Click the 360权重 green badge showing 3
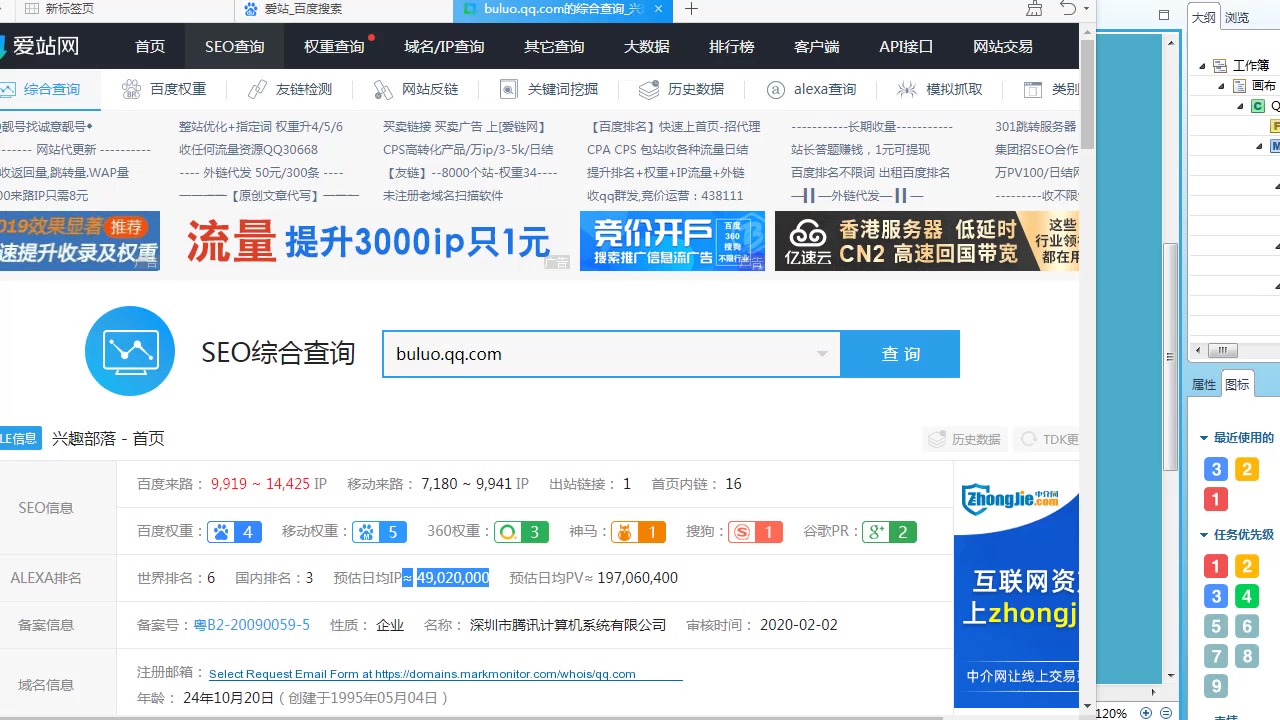This screenshot has height=720, width=1280. tap(522, 532)
